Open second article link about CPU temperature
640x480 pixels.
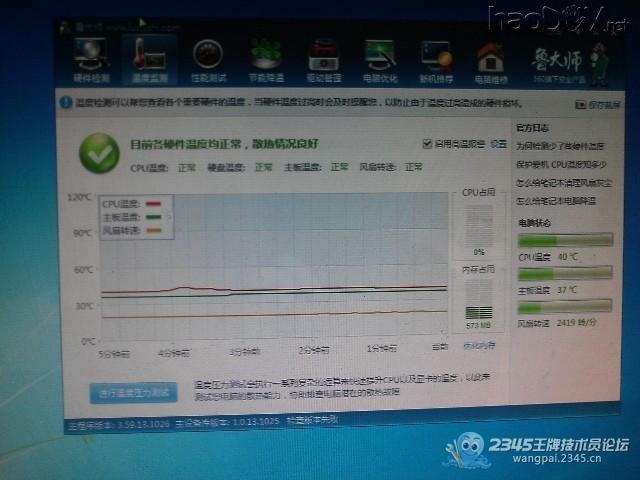tap(562, 164)
